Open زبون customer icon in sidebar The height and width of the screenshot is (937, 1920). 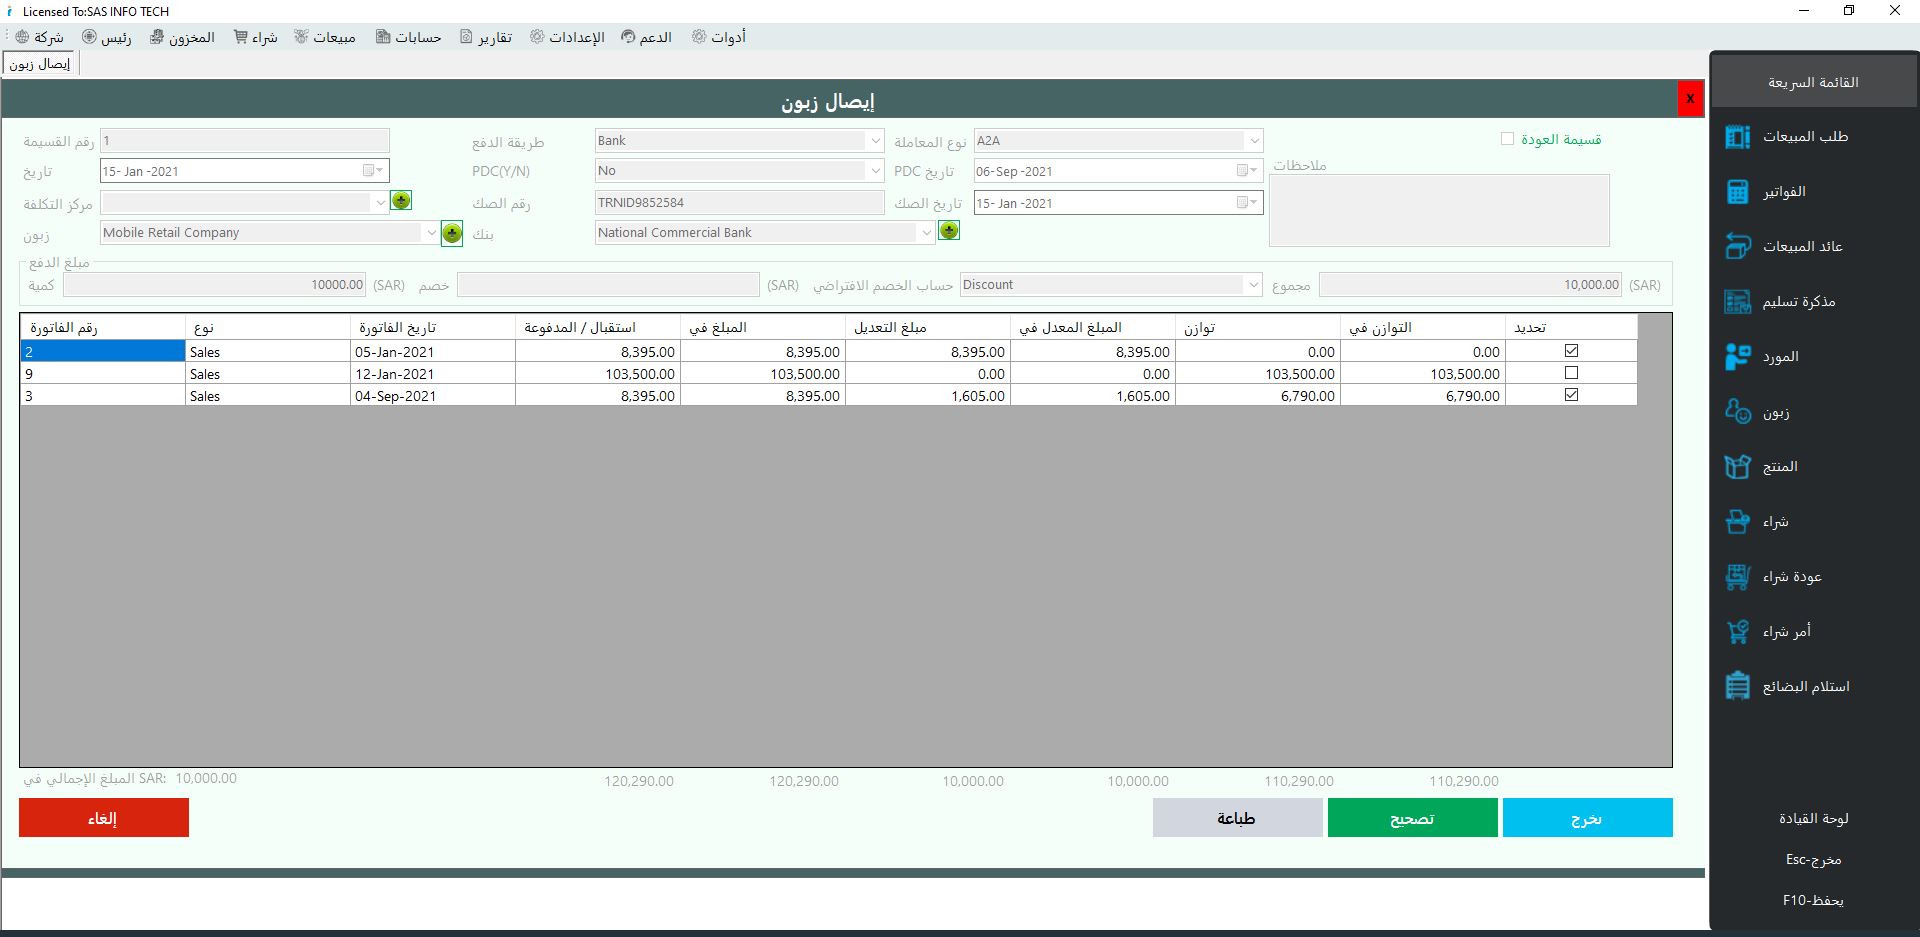click(x=1738, y=412)
